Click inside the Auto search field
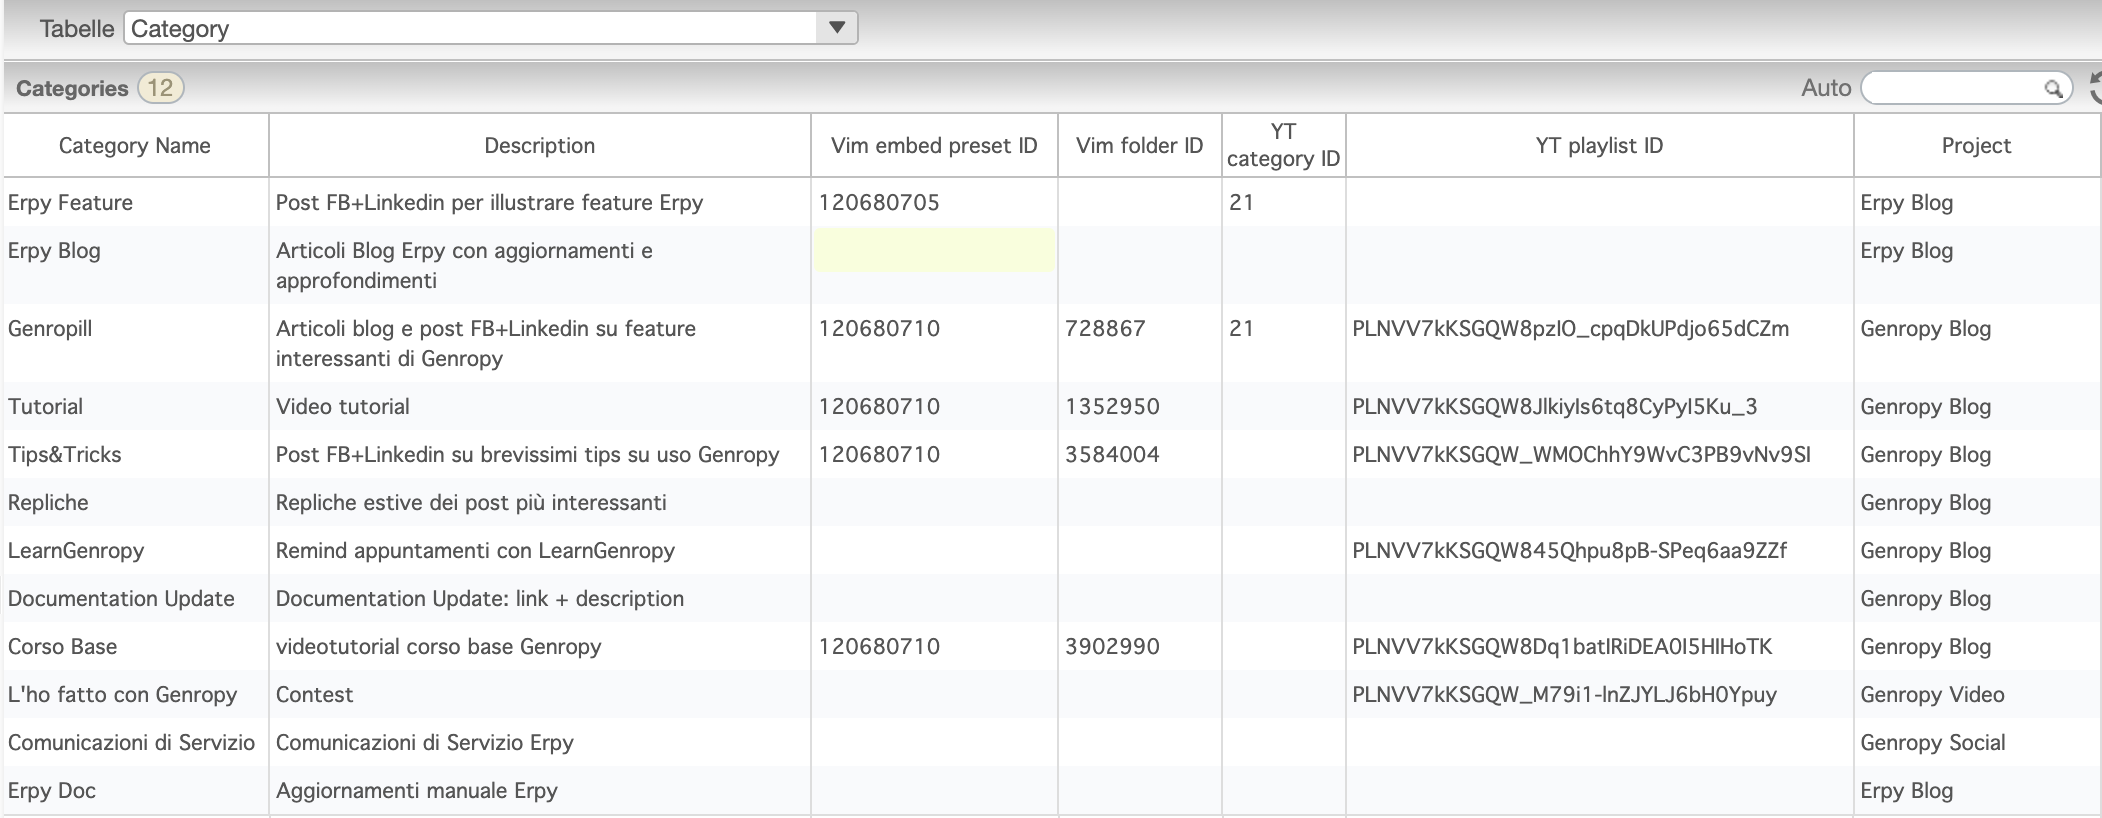 point(1950,89)
